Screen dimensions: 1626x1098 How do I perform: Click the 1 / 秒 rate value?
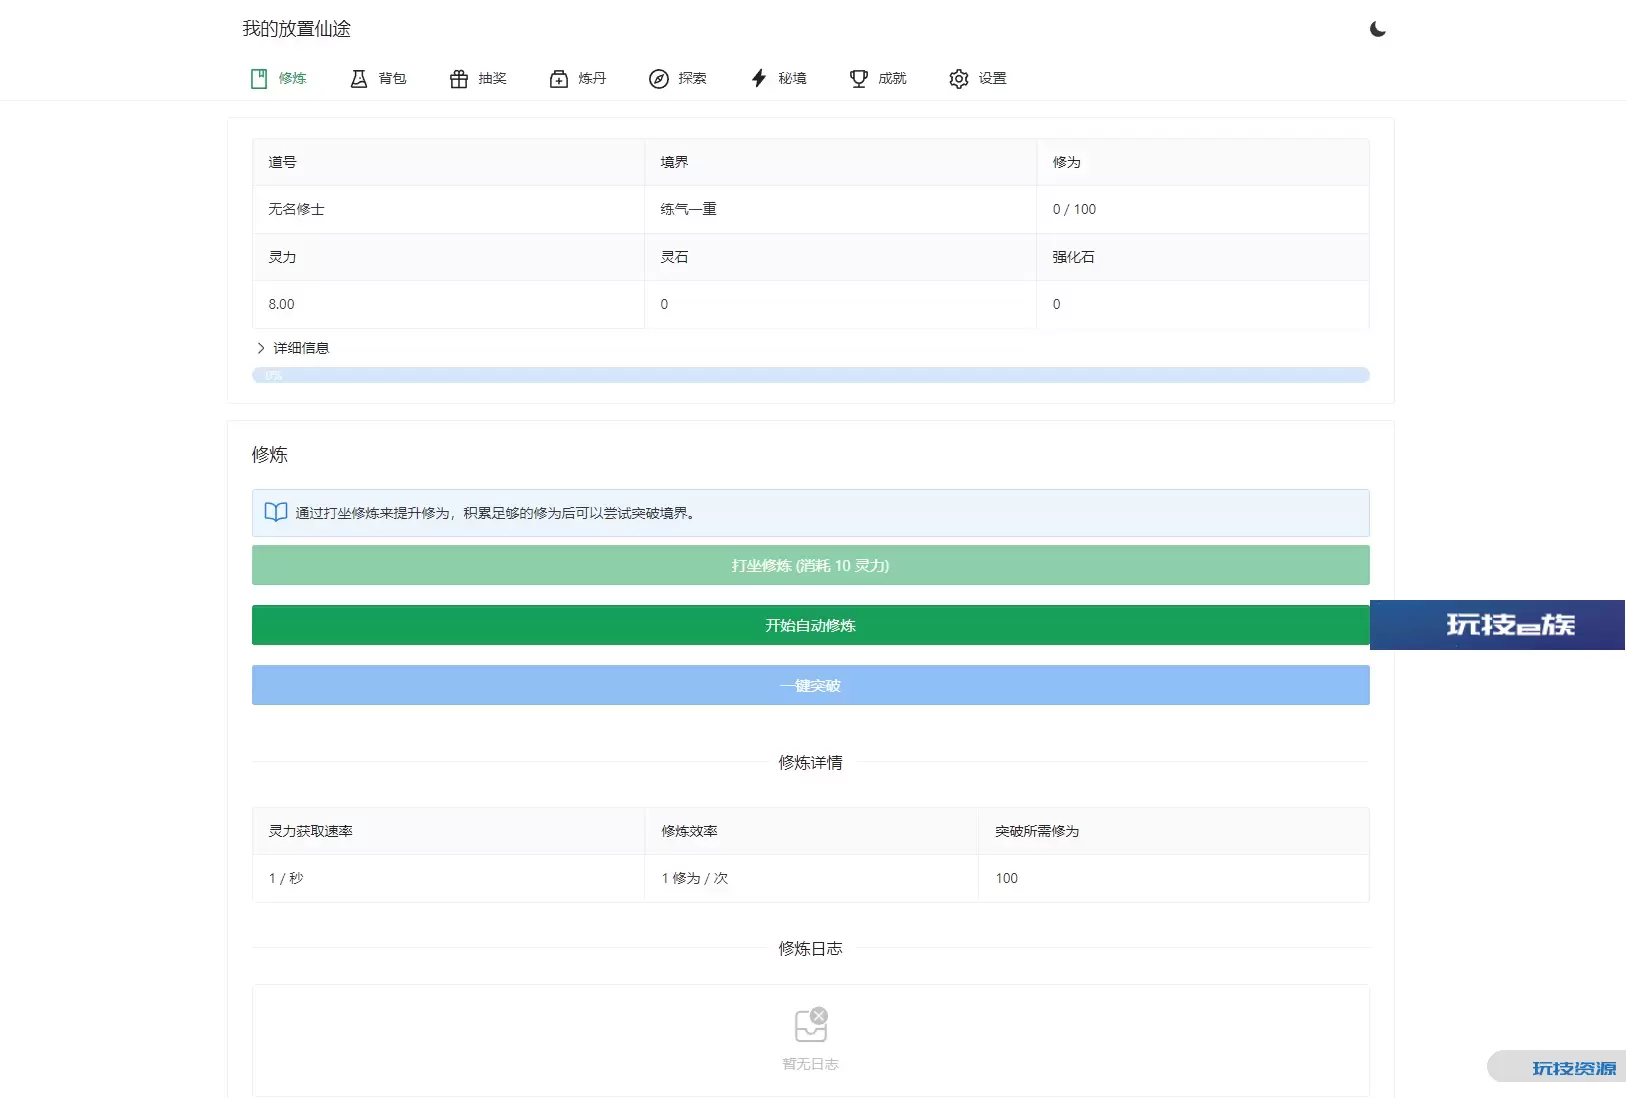(x=286, y=878)
